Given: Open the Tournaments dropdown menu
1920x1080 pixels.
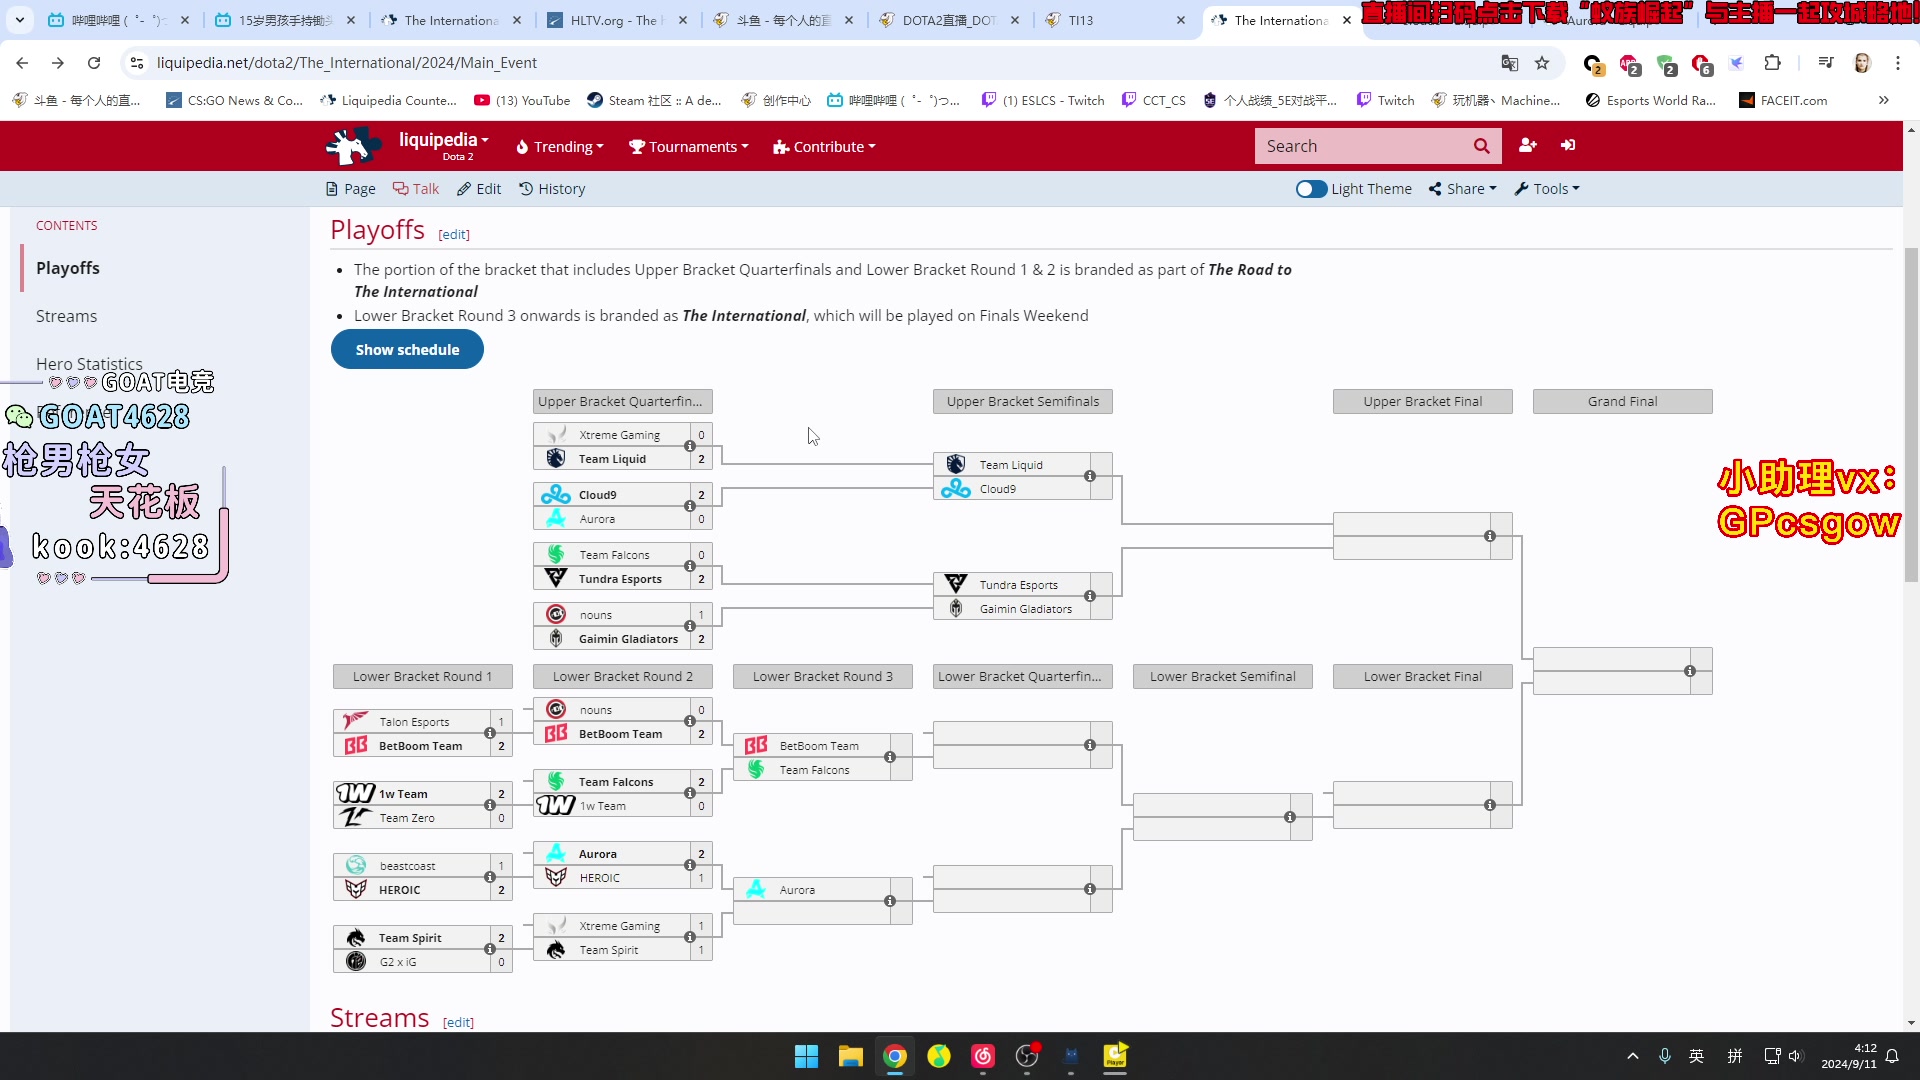Looking at the screenshot, I should [688, 147].
